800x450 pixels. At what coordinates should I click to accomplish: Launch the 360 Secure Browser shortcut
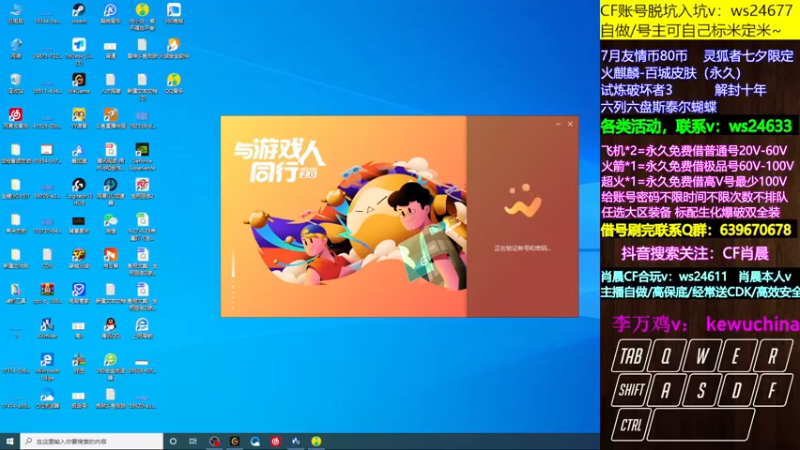tap(110, 365)
